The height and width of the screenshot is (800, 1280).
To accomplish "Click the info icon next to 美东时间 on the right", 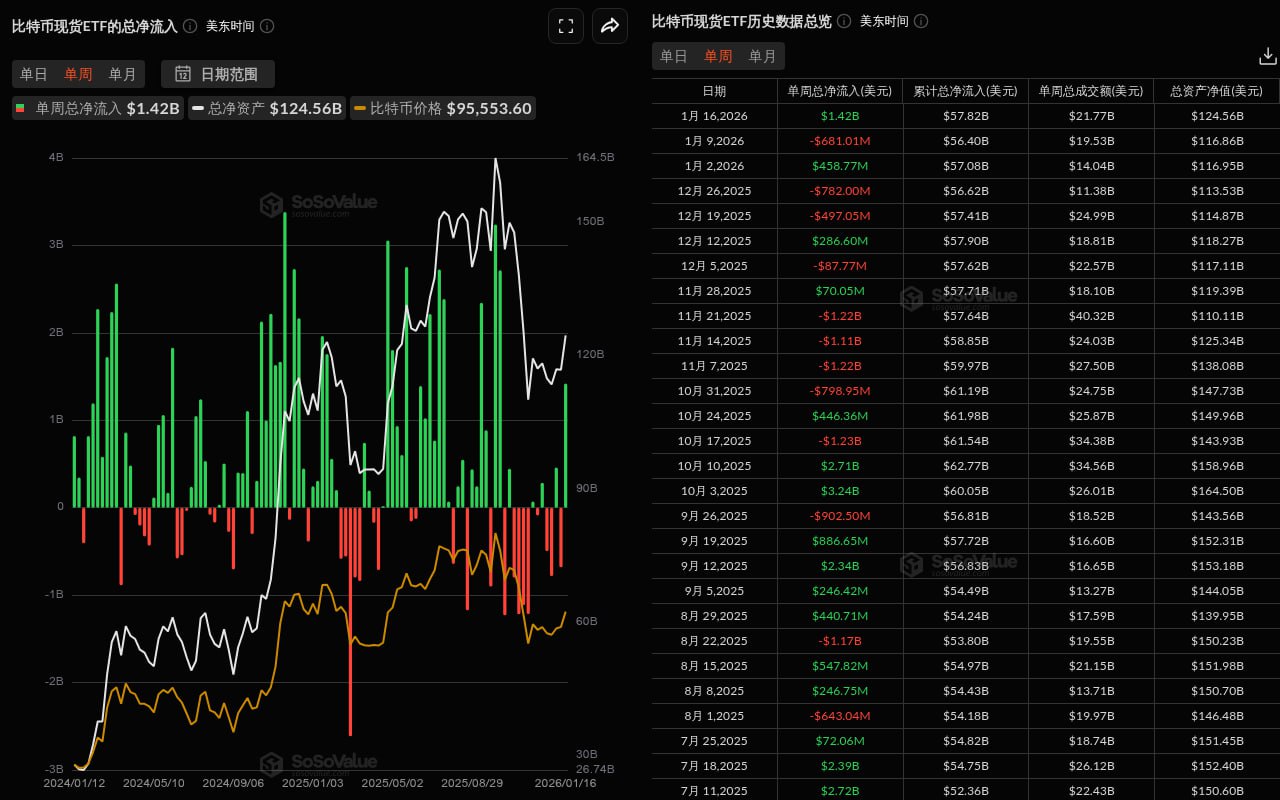I will click(x=920, y=20).
